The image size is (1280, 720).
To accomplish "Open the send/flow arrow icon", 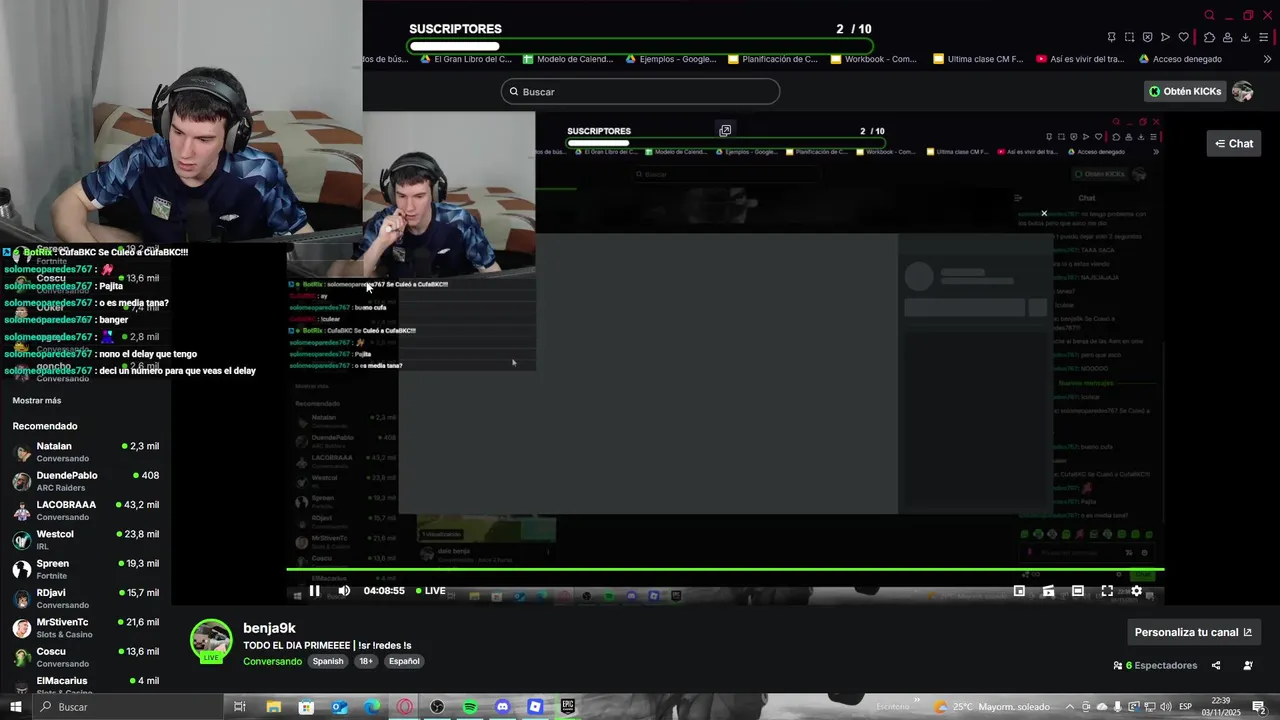I will click(1165, 37).
